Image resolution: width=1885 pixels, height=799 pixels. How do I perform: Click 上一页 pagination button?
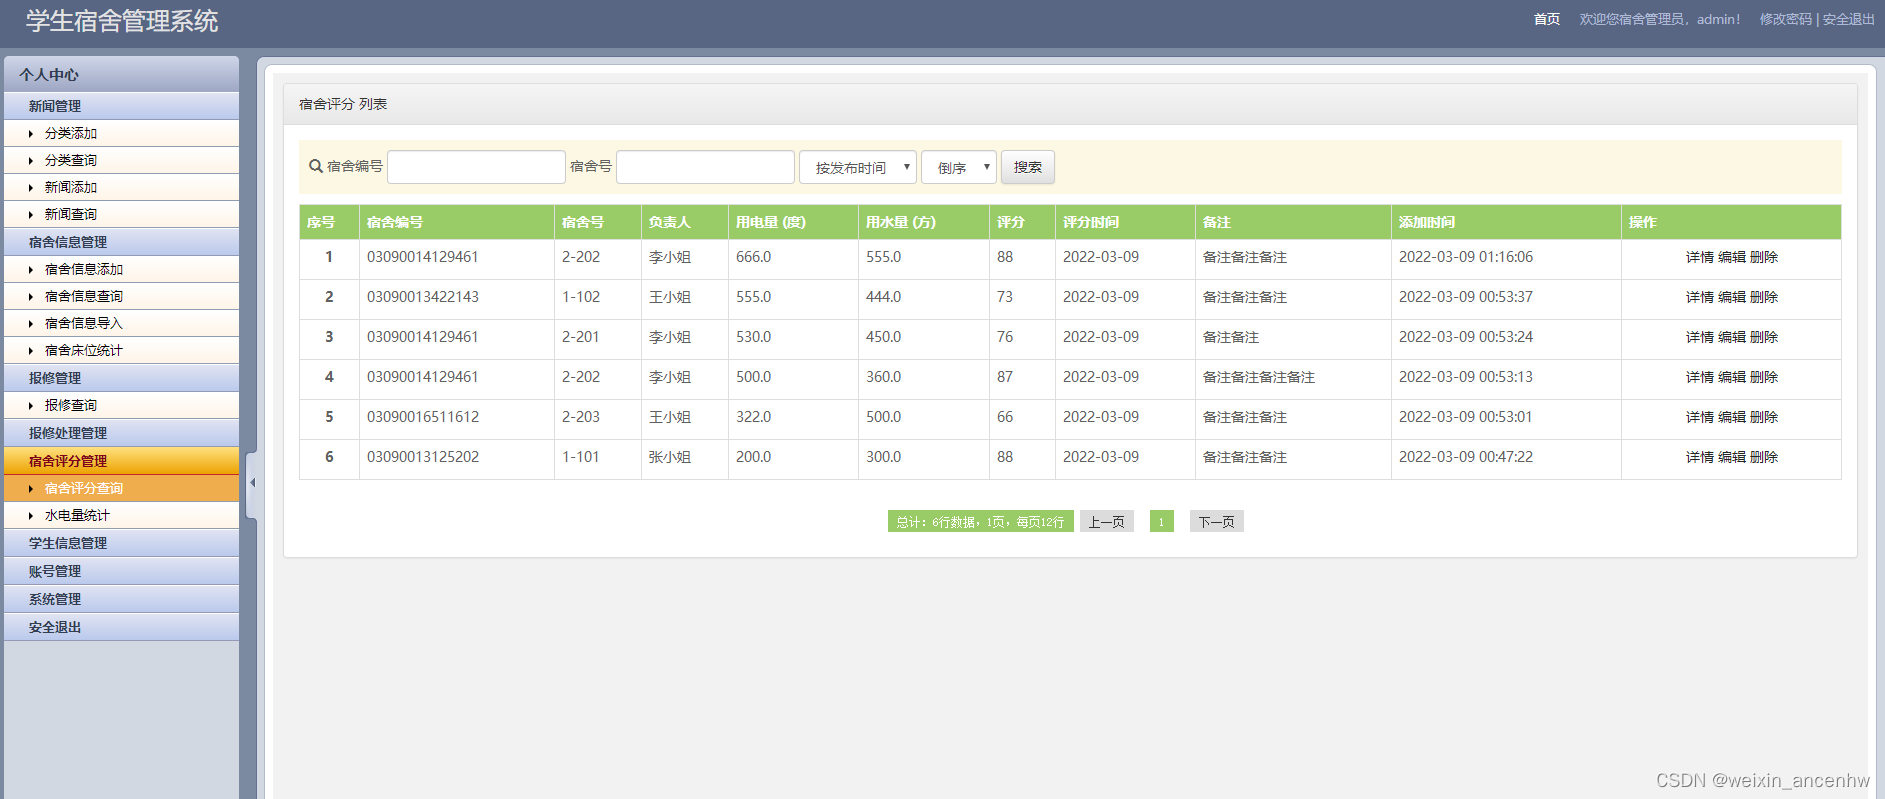coord(1106,521)
